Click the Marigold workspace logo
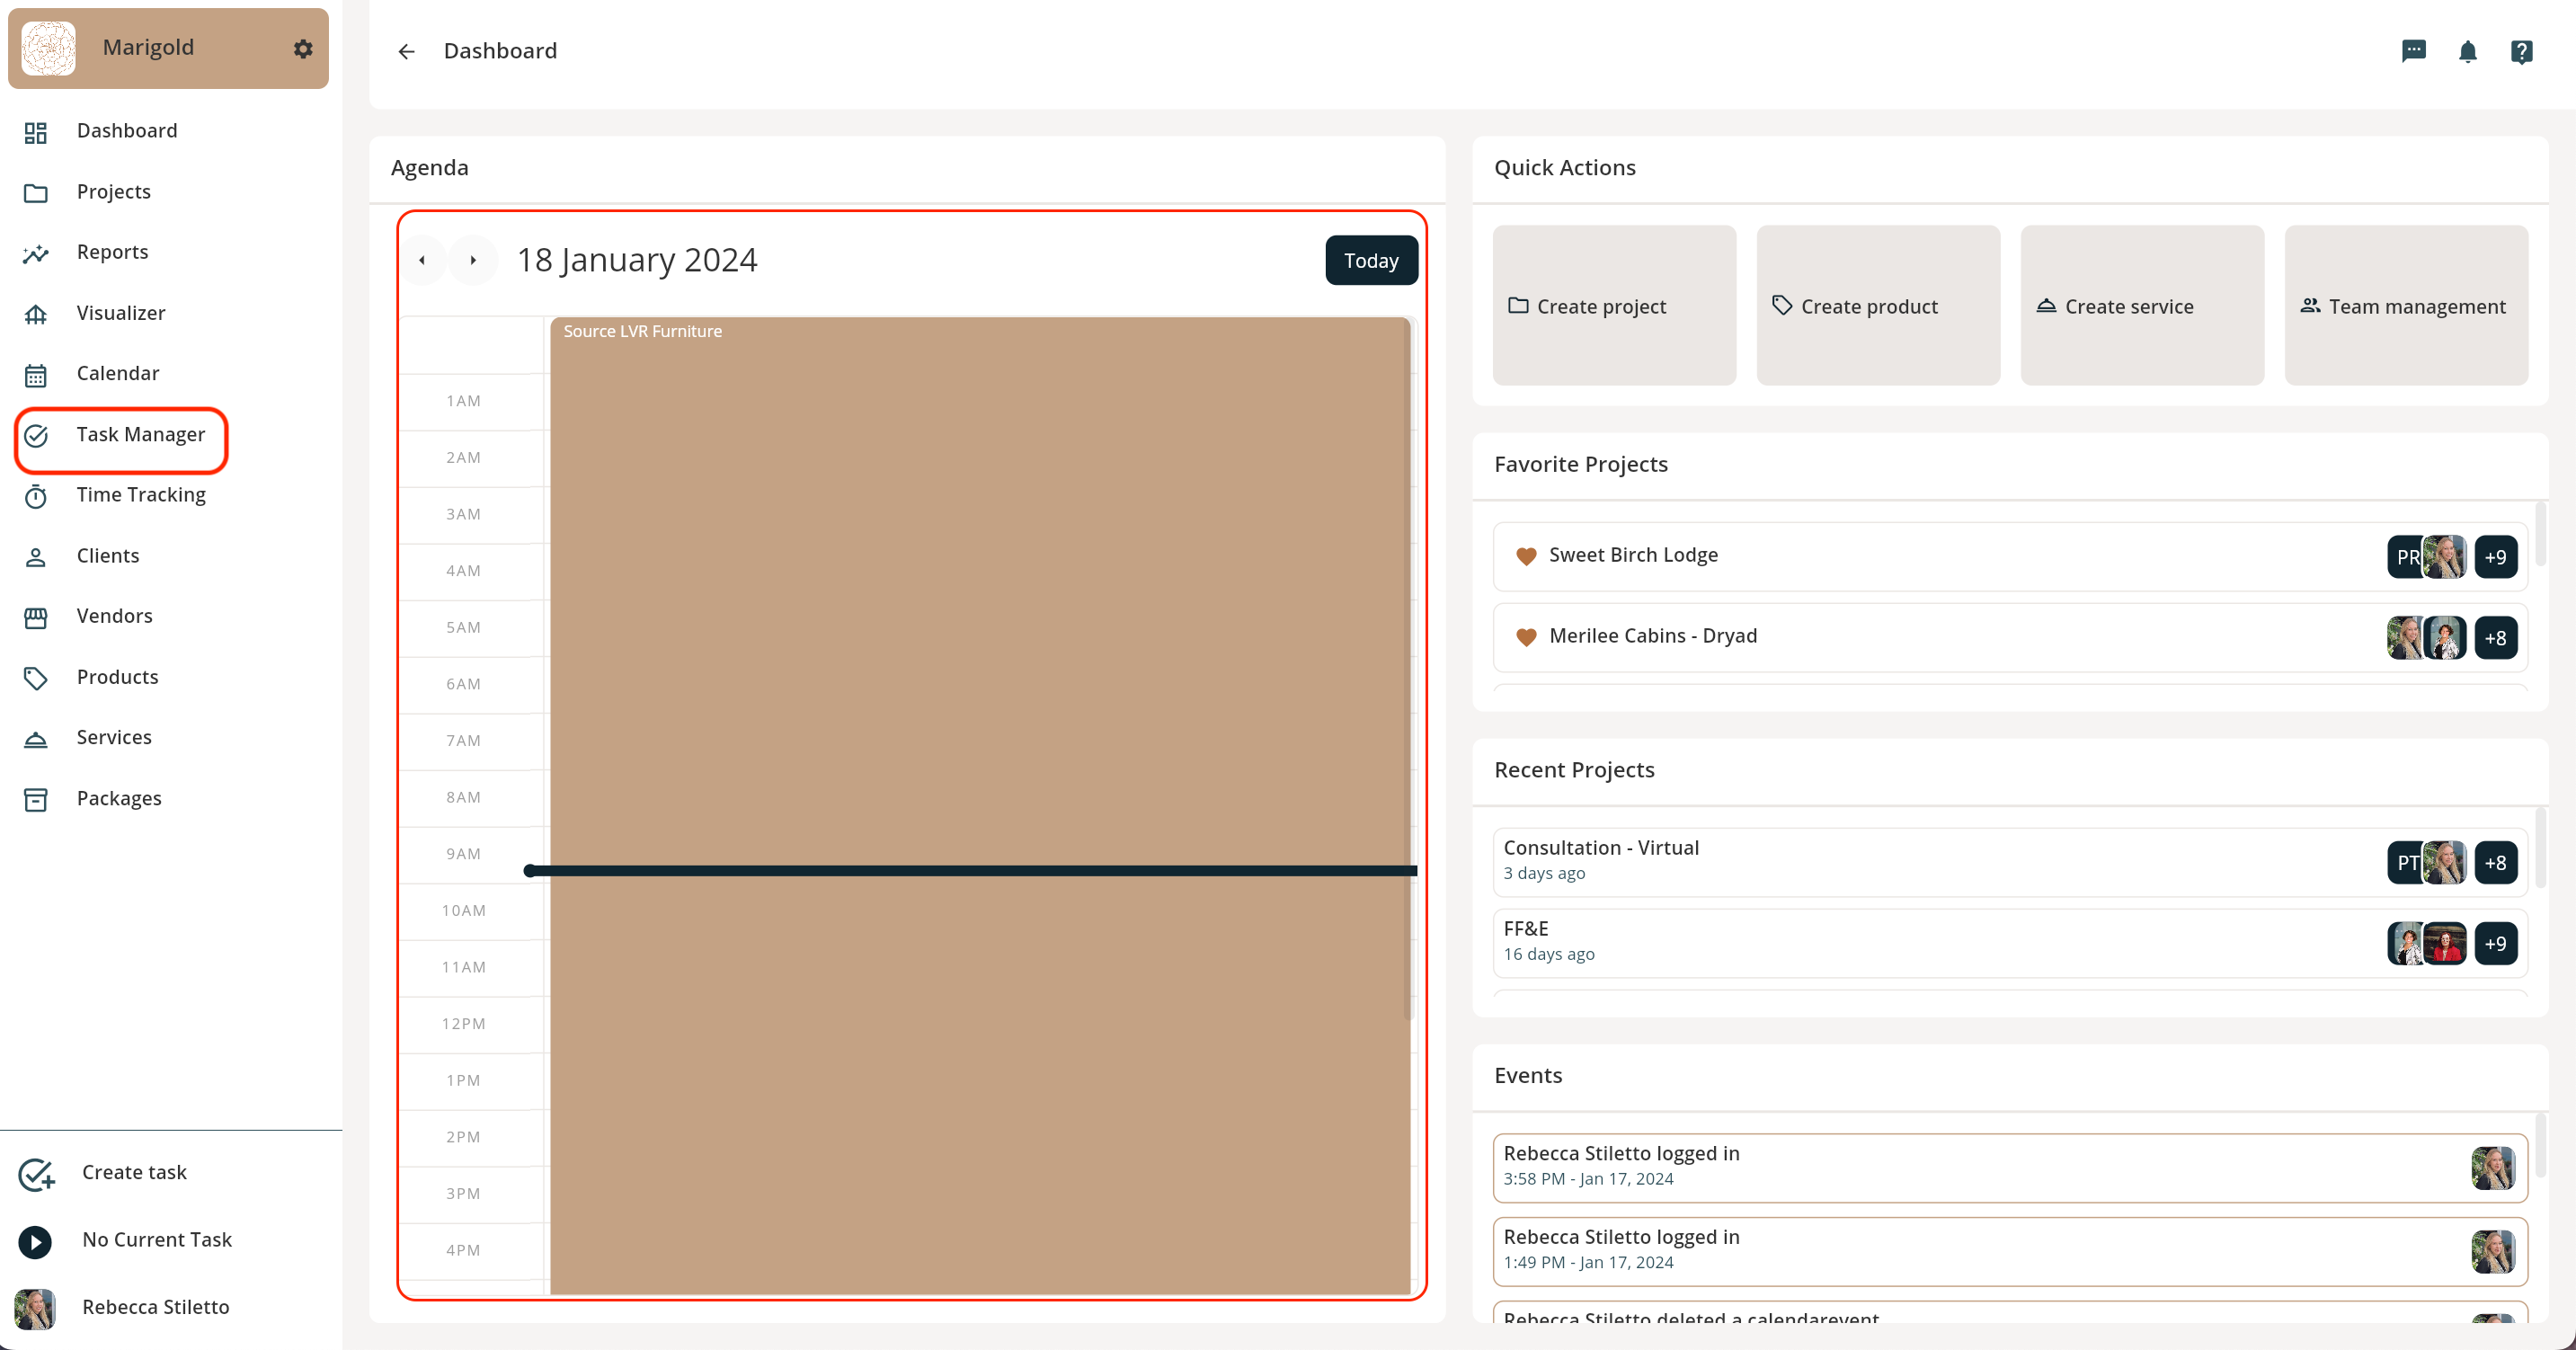The image size is (2576, 1350). point(49,48)
